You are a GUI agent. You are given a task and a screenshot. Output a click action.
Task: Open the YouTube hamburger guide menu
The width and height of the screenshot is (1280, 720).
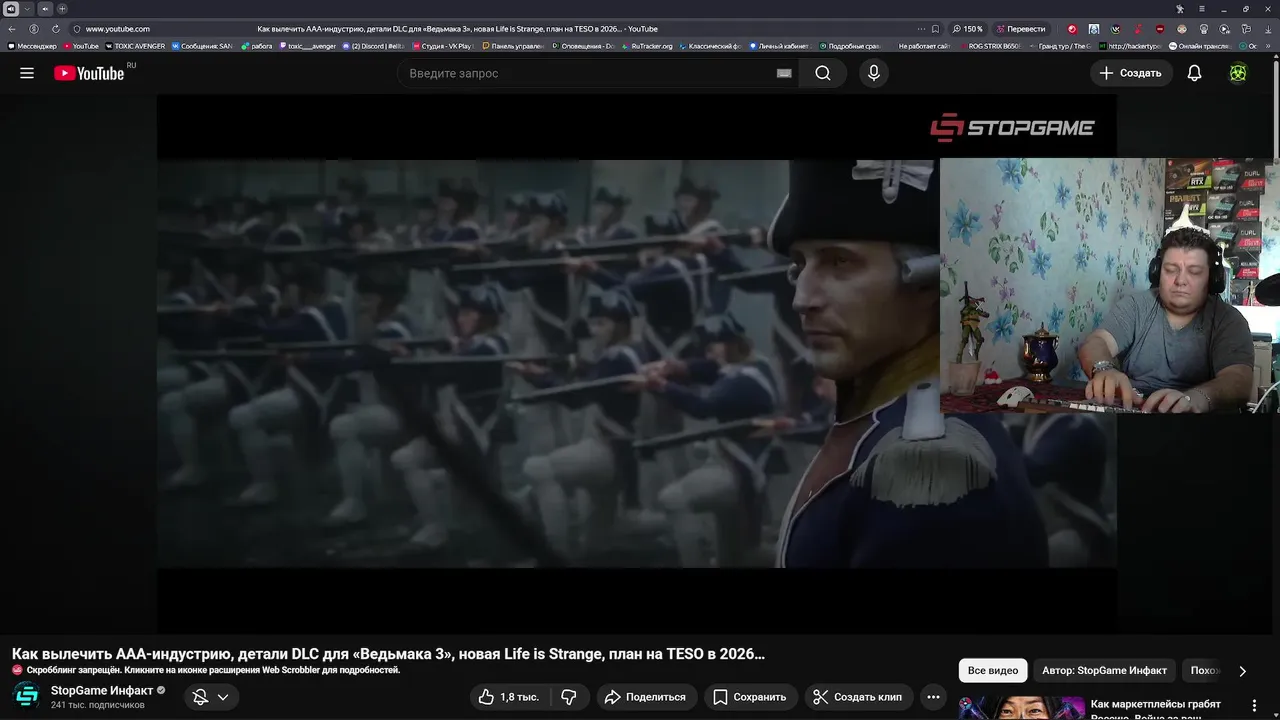(27, 73)
